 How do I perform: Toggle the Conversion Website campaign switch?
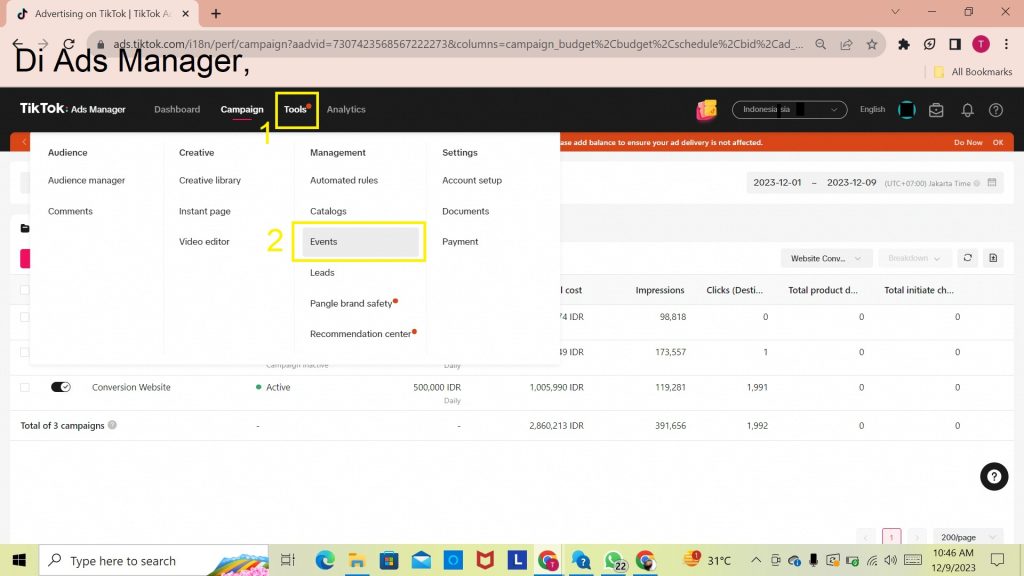click(x=61, y=387)
